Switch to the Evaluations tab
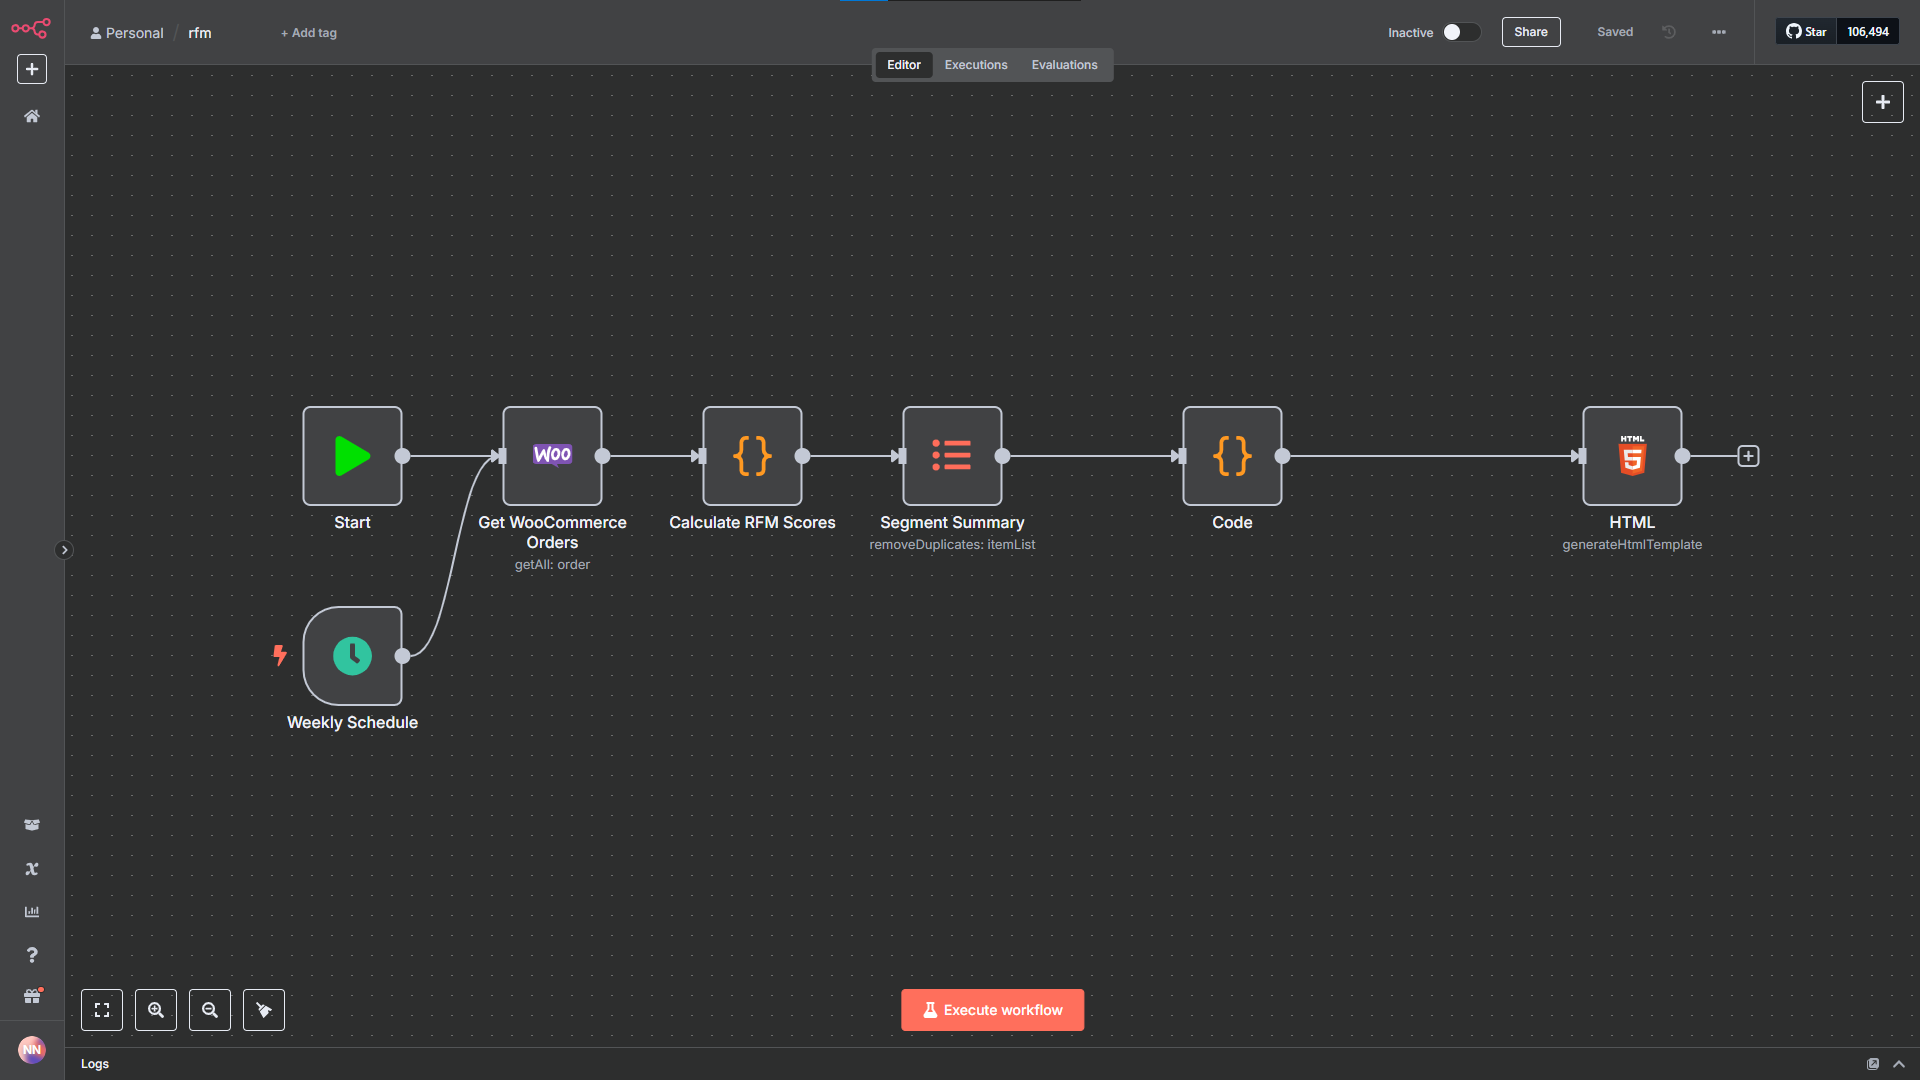The height and width of the screenshot is (1080, 1920). [x=1064, y=65]
